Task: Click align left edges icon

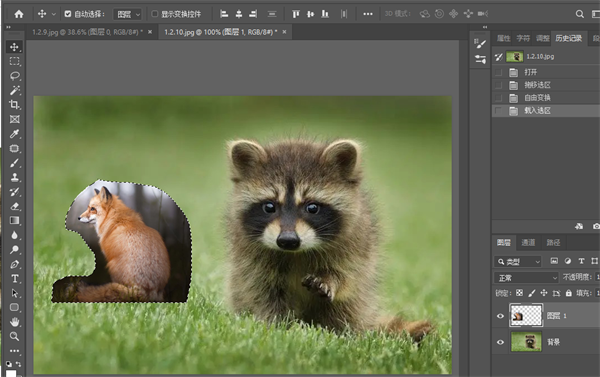Action: 224,14
